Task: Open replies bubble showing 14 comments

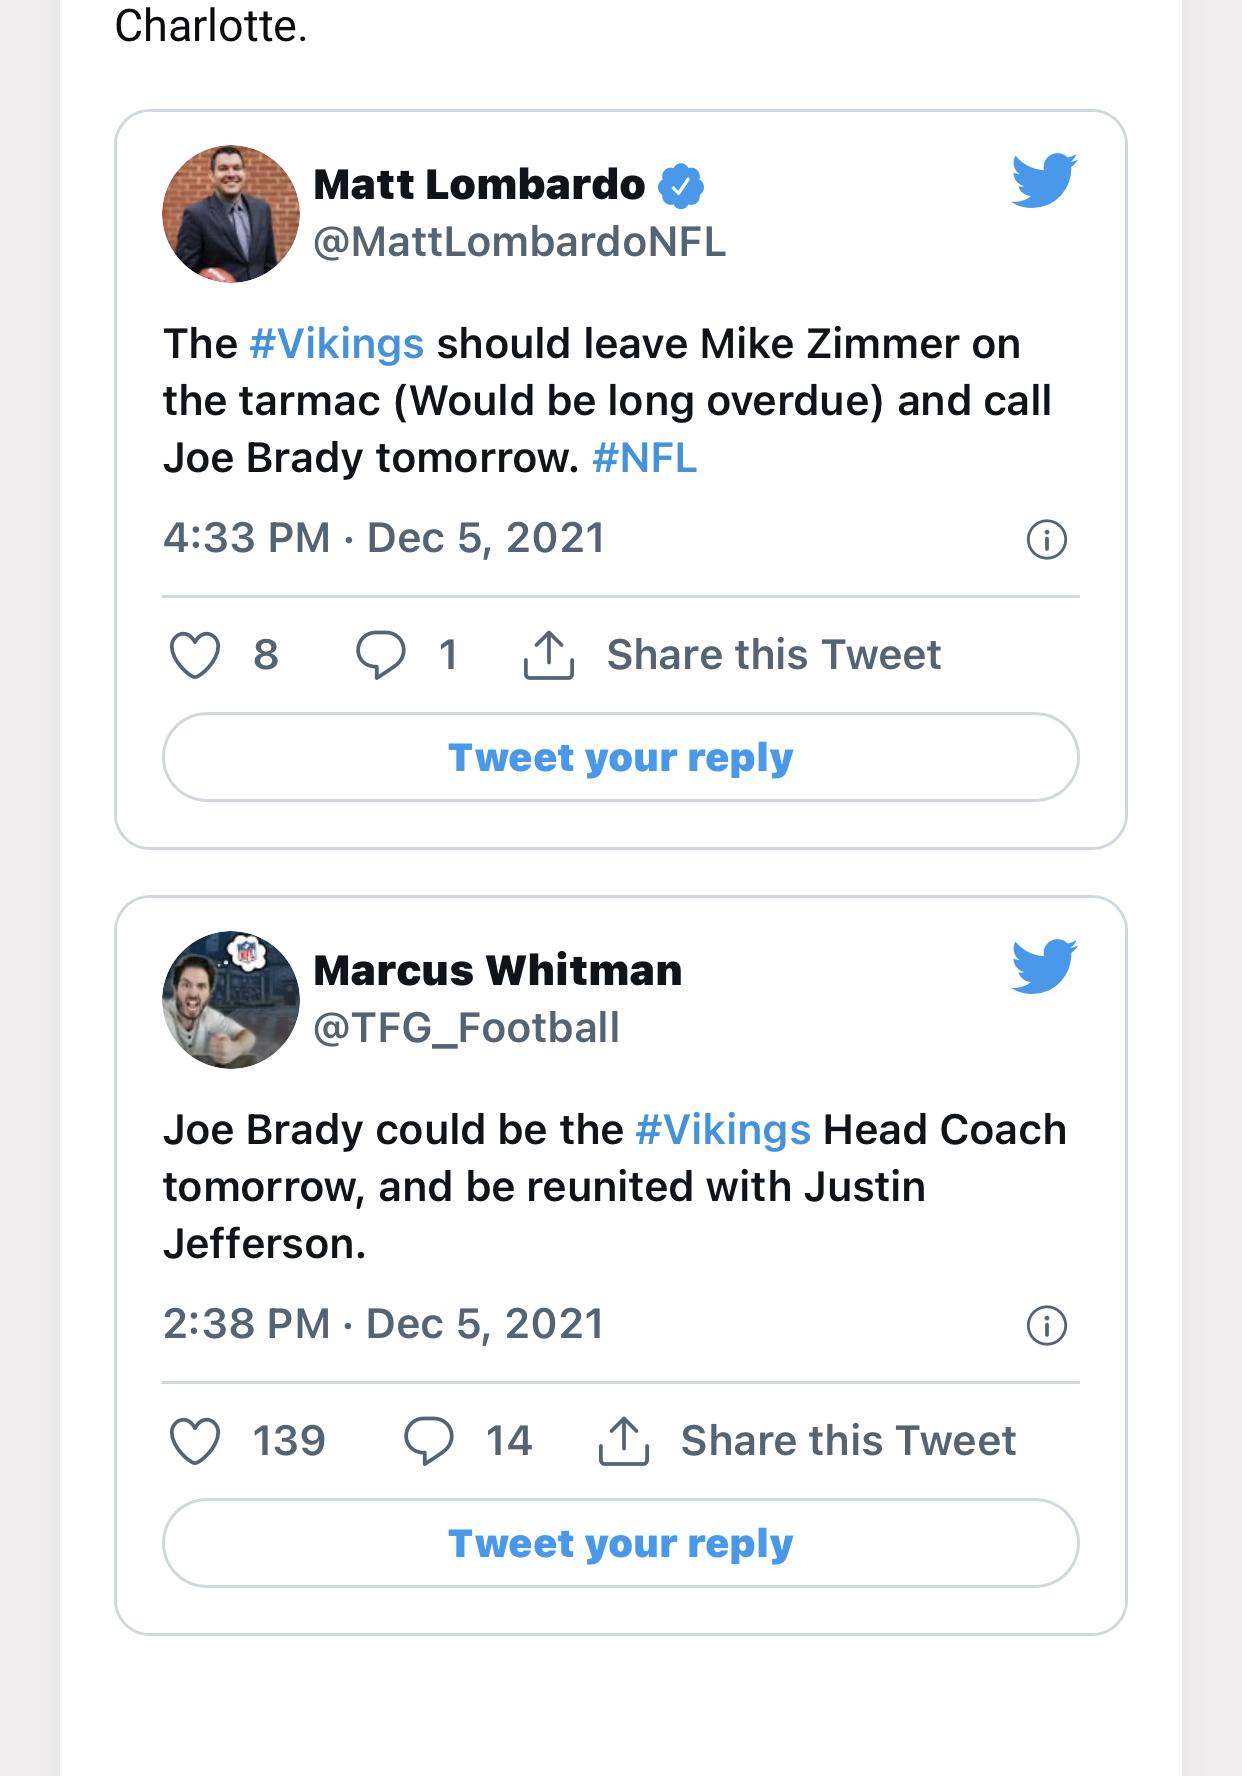Action: (428, 1442)
